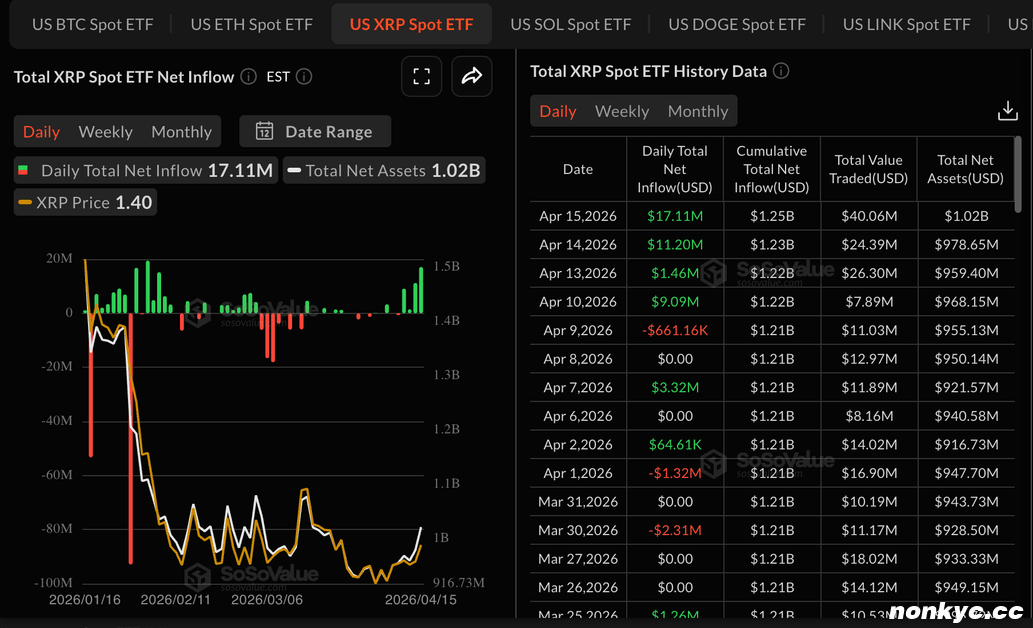This screenshot has height=628, width=1033.
Task: Show Monthly history data table
Action: (698, 112)
